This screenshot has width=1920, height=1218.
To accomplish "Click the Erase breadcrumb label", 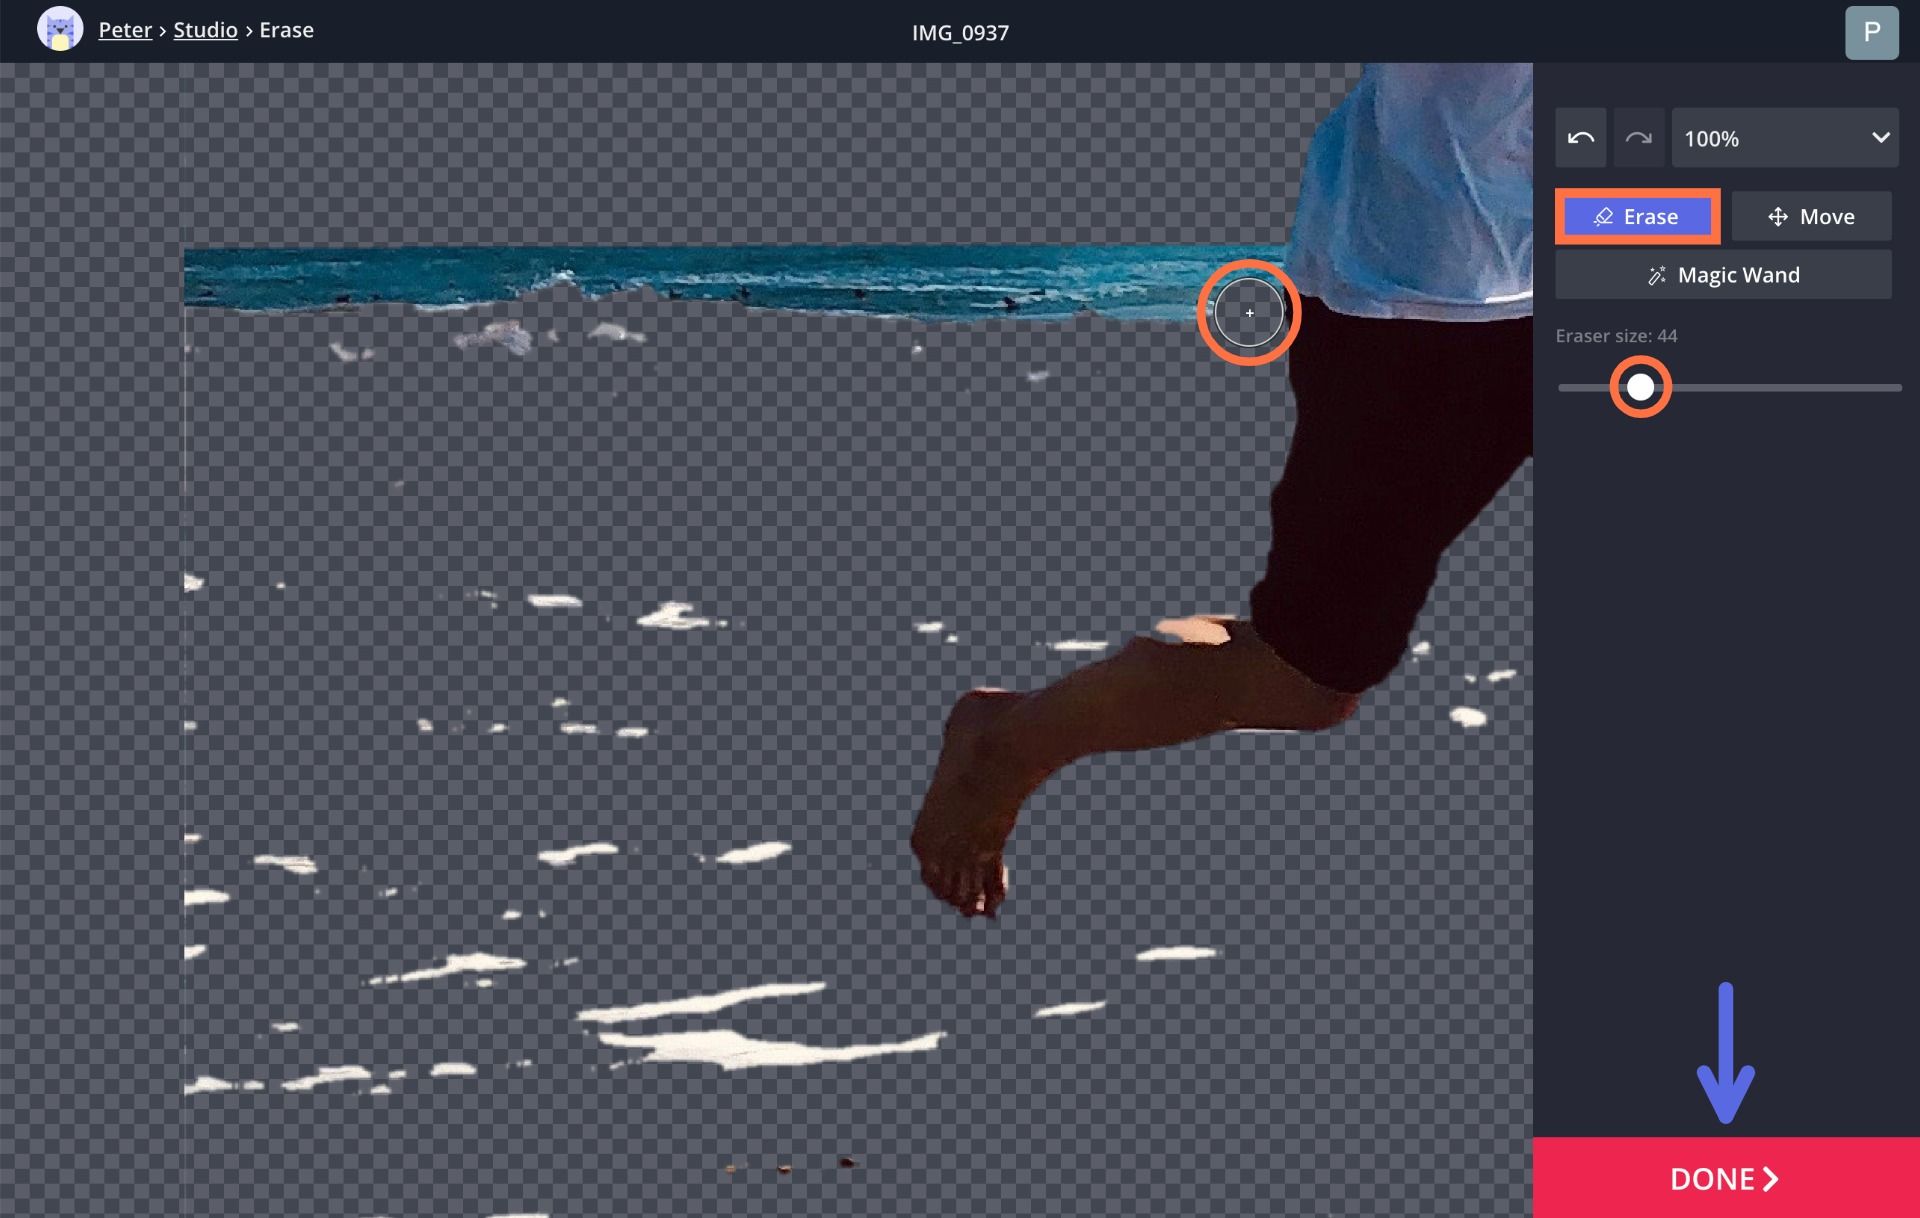I will pyautogui.click(x=286, y=30).
